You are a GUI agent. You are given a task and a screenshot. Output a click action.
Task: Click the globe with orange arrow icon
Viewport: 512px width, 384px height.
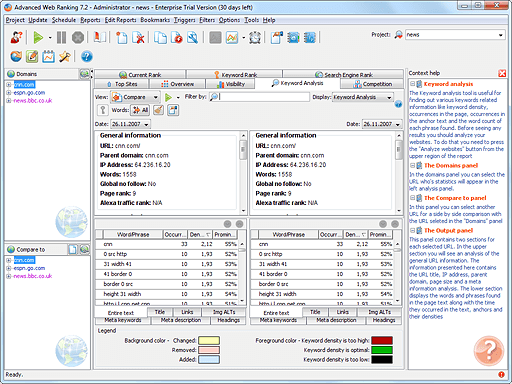pyautogui.click(x=16, y=56)
